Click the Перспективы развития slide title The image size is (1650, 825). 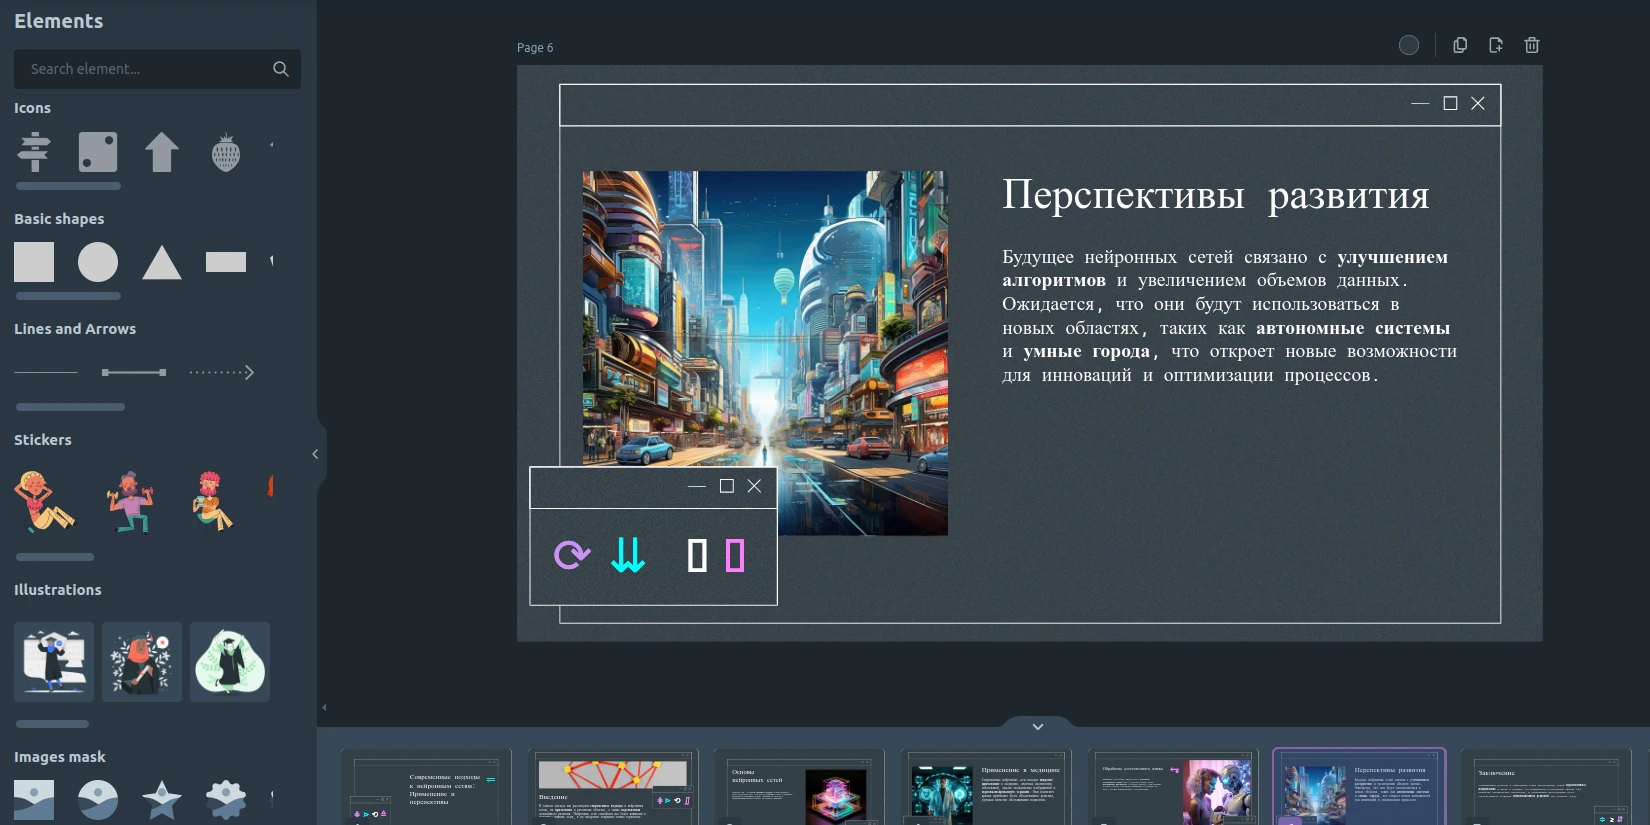pos(1215,195)
